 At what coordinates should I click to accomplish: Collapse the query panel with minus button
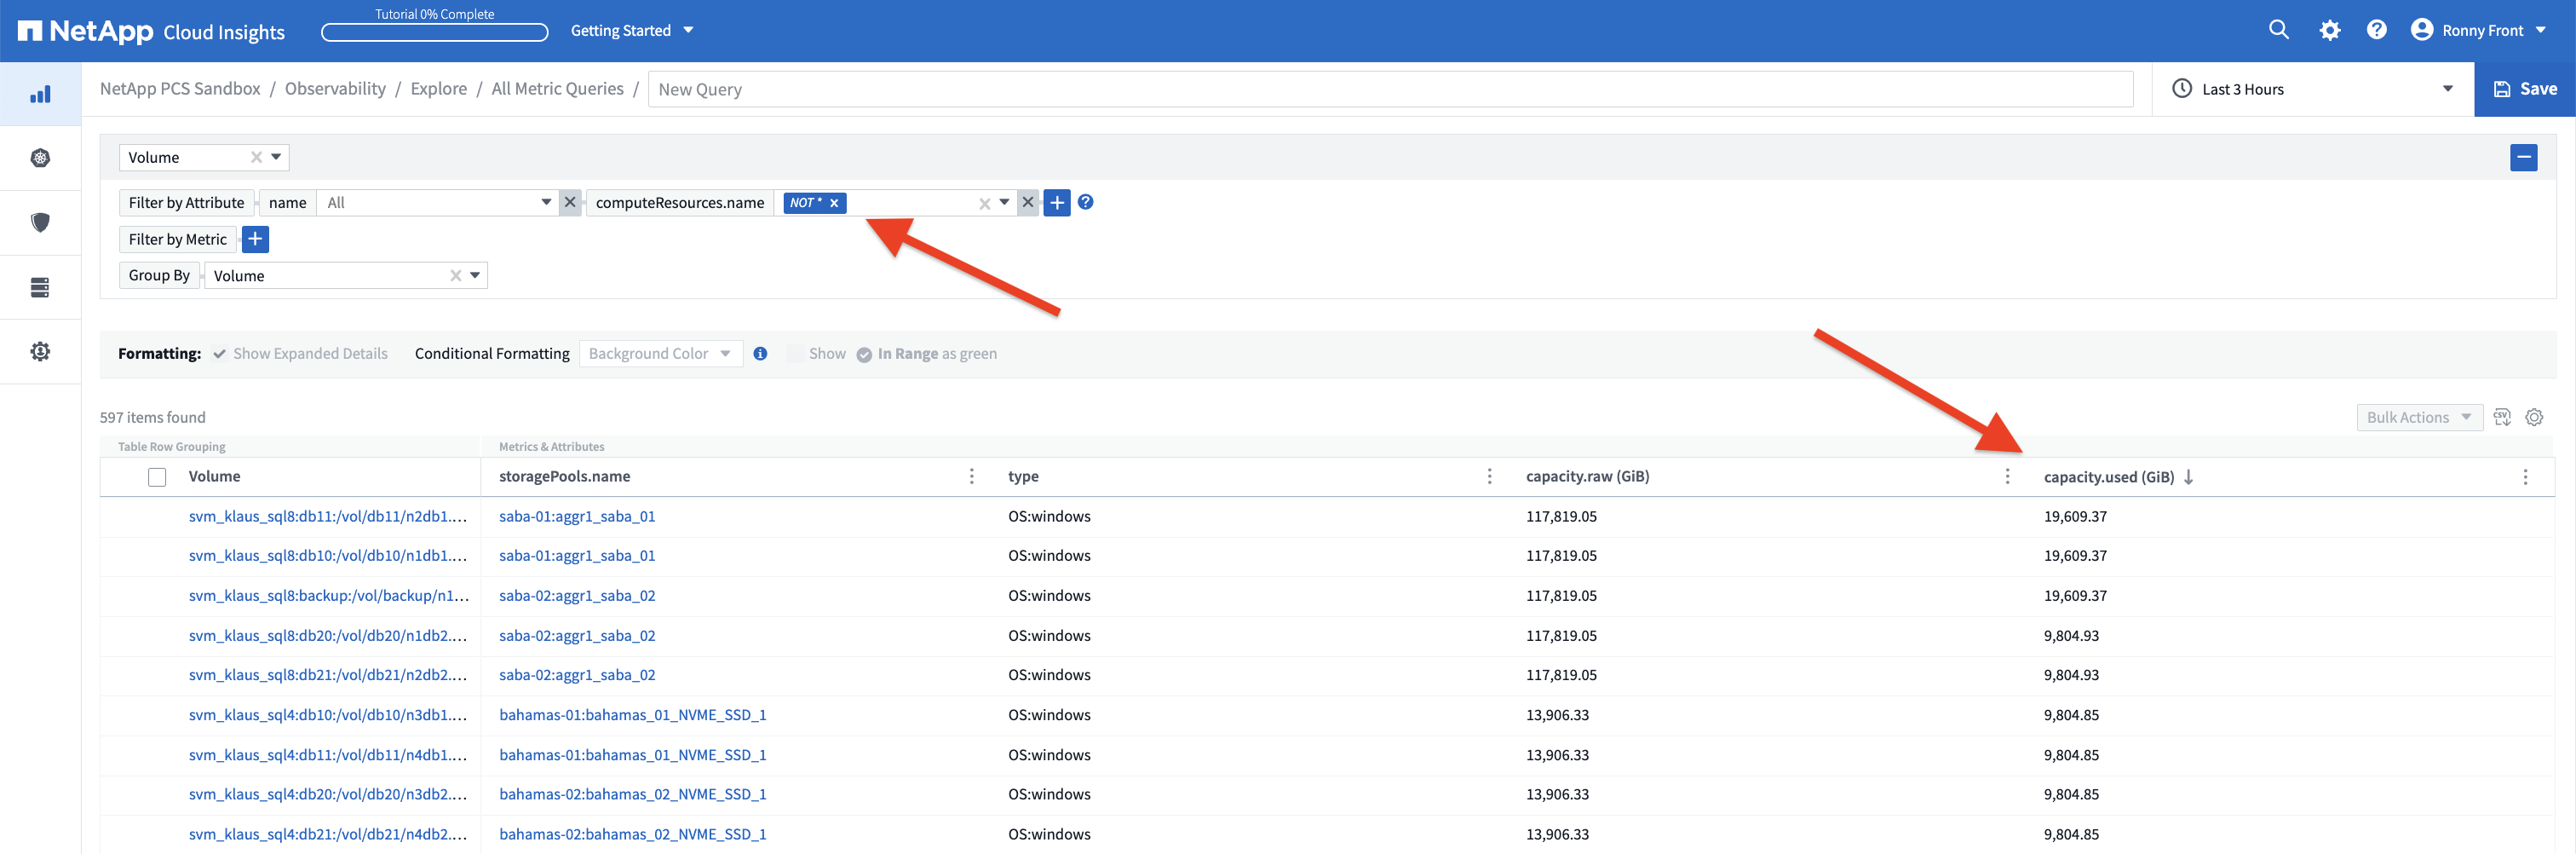[x=2523, y=157]
